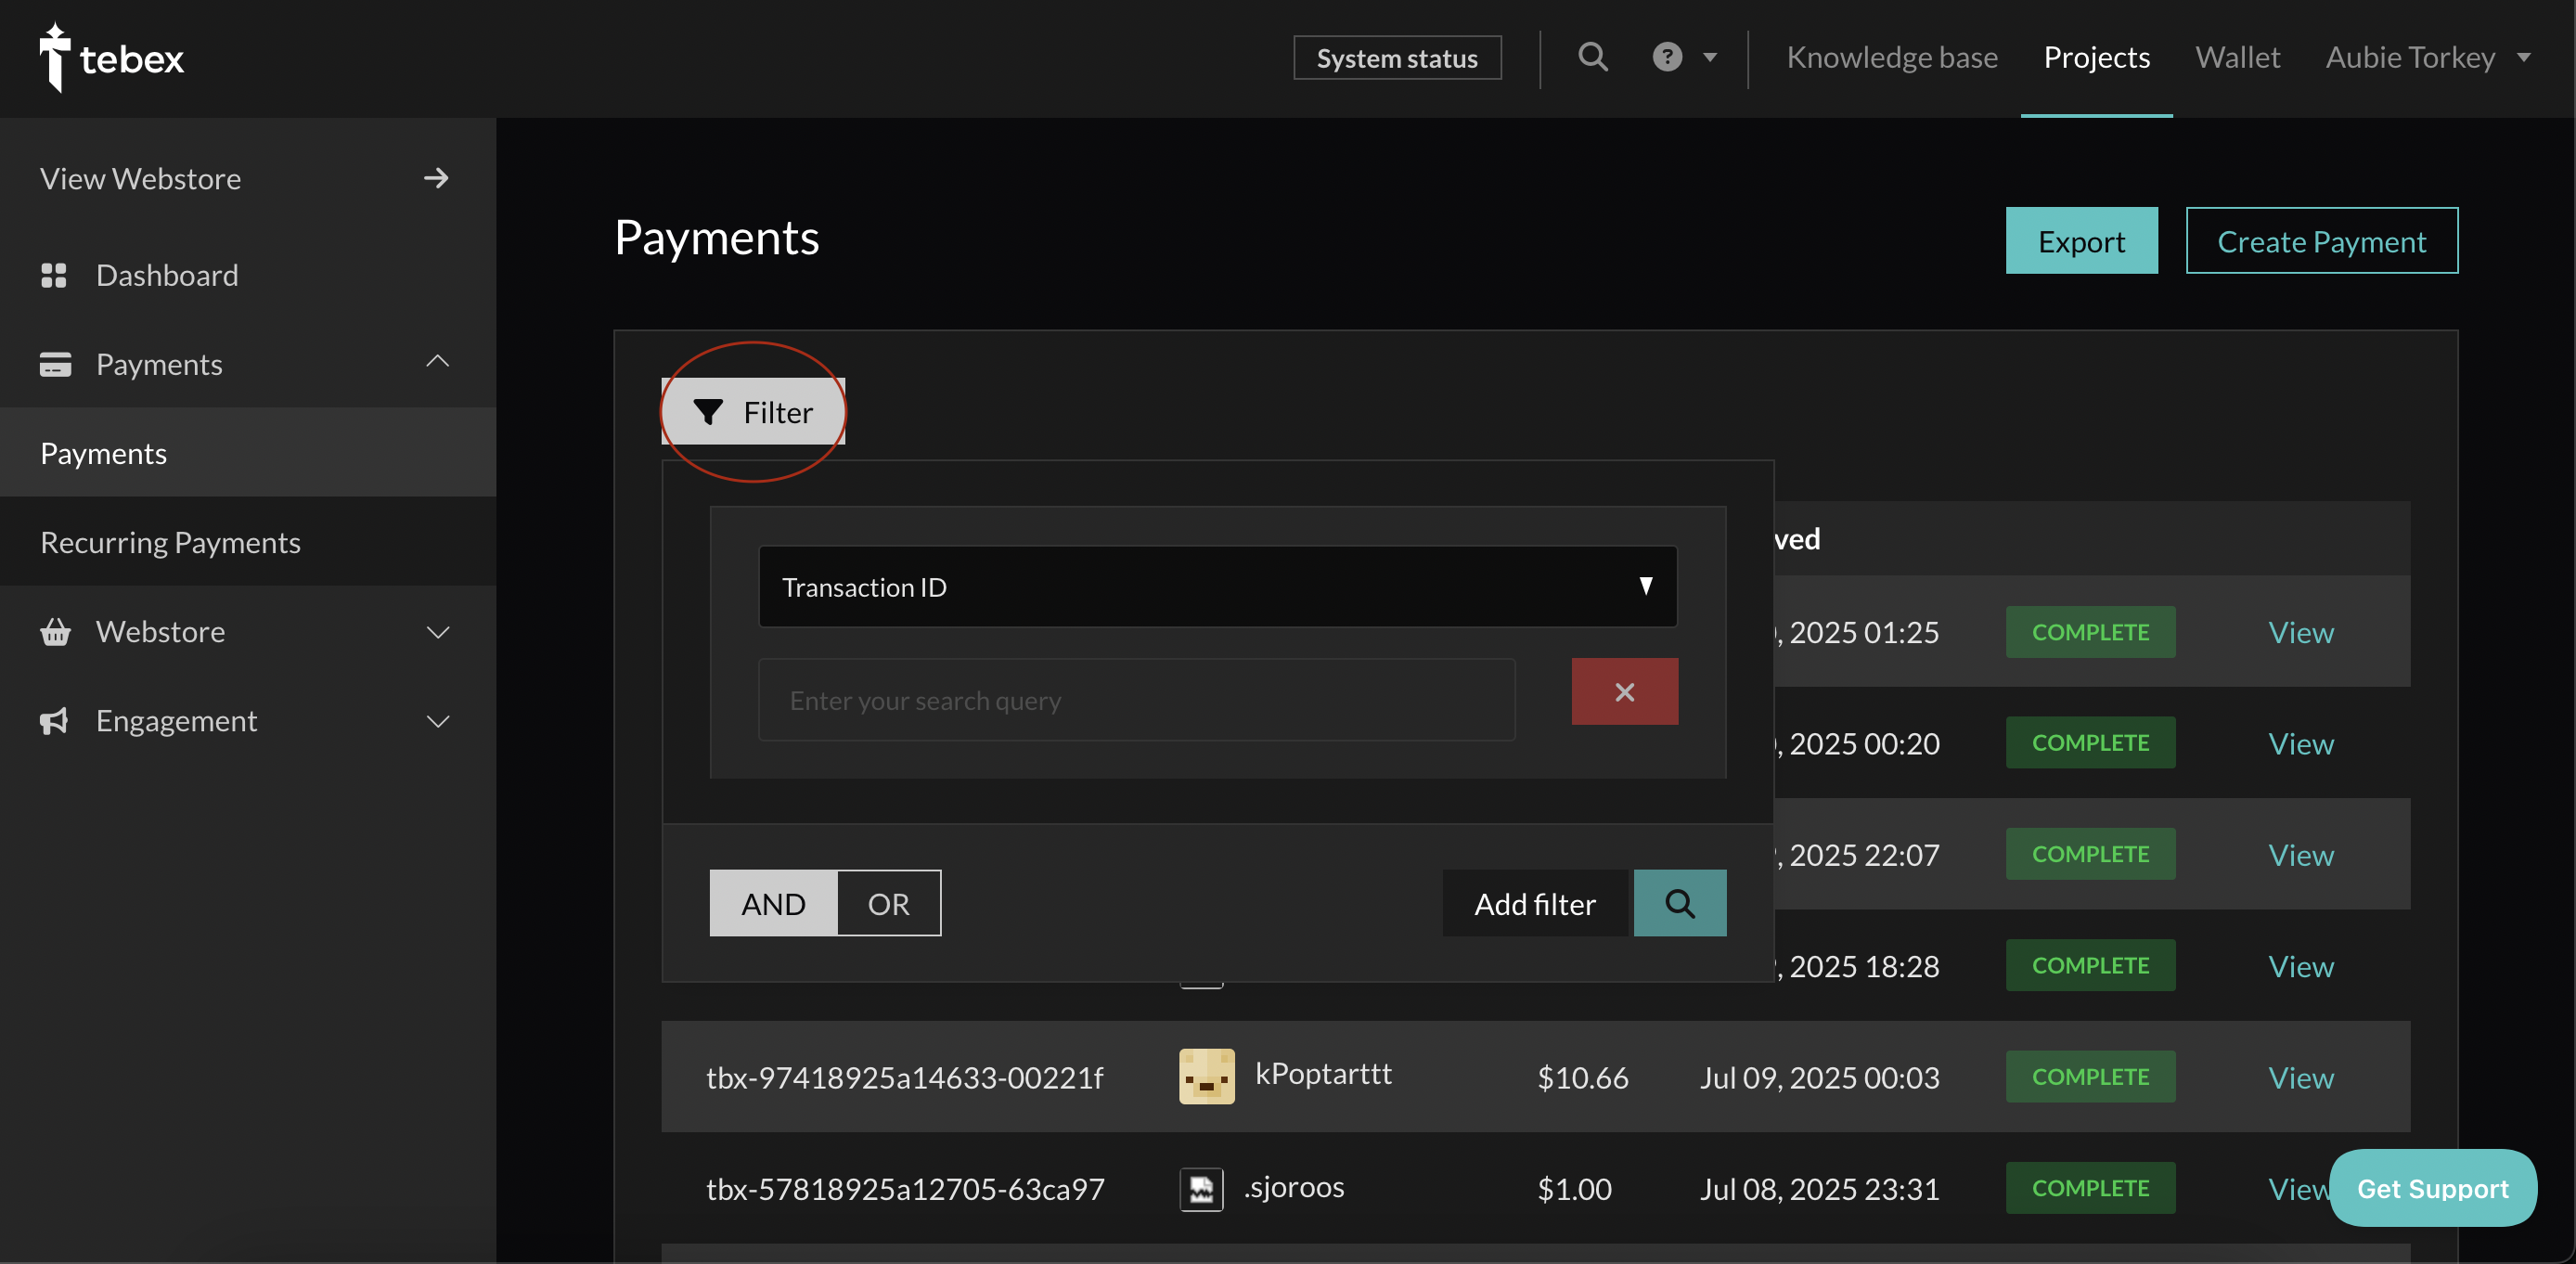Image resolution: width=2576 pixels, height=1264 pixels.
Task: Remove the filter with red X button
Action: pos(1624,691)
